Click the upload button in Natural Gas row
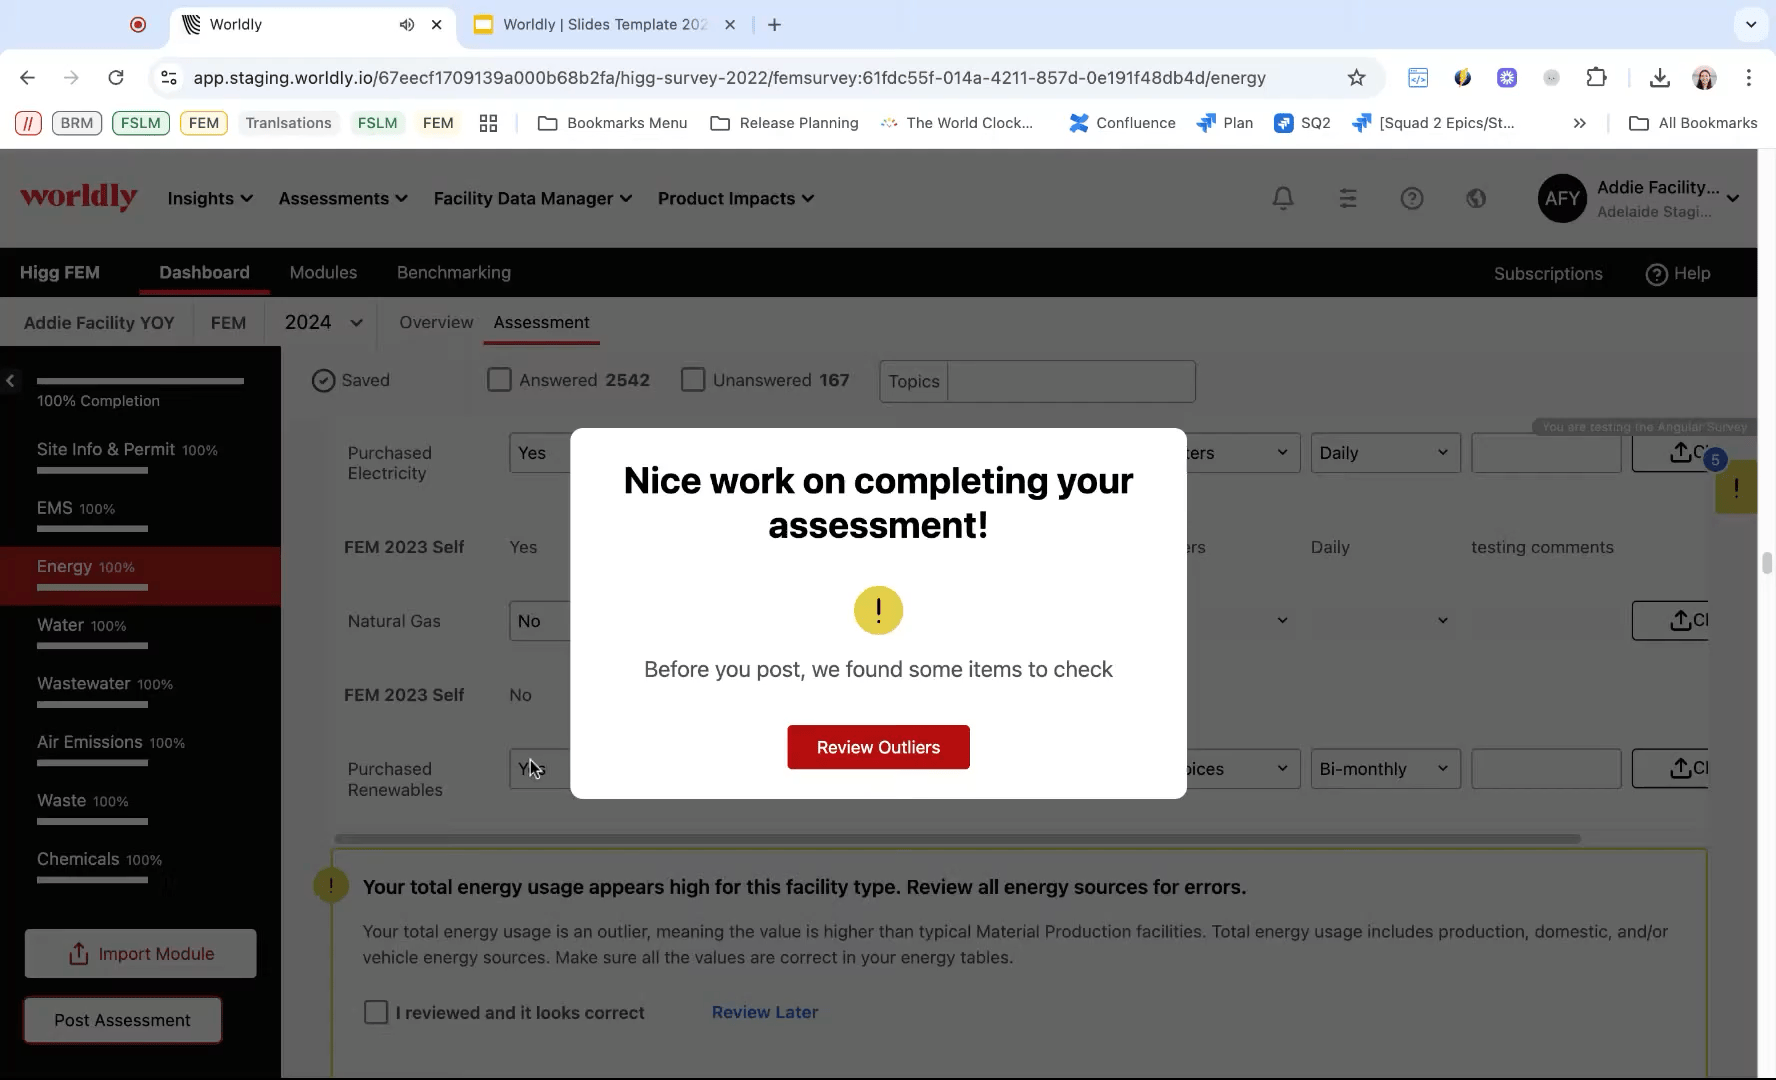1776x1080 pixels. pyautogui.click(x=1670, y=621)
